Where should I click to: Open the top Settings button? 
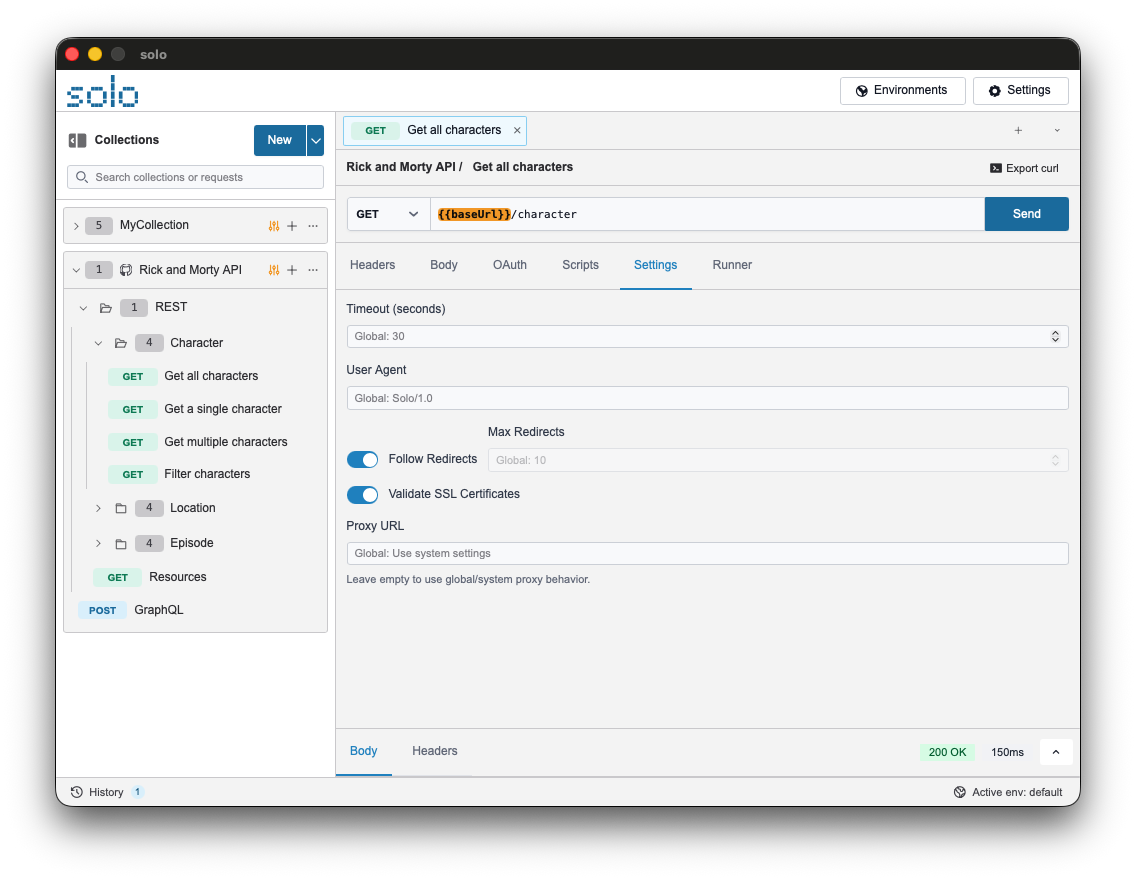[1020, 91]
